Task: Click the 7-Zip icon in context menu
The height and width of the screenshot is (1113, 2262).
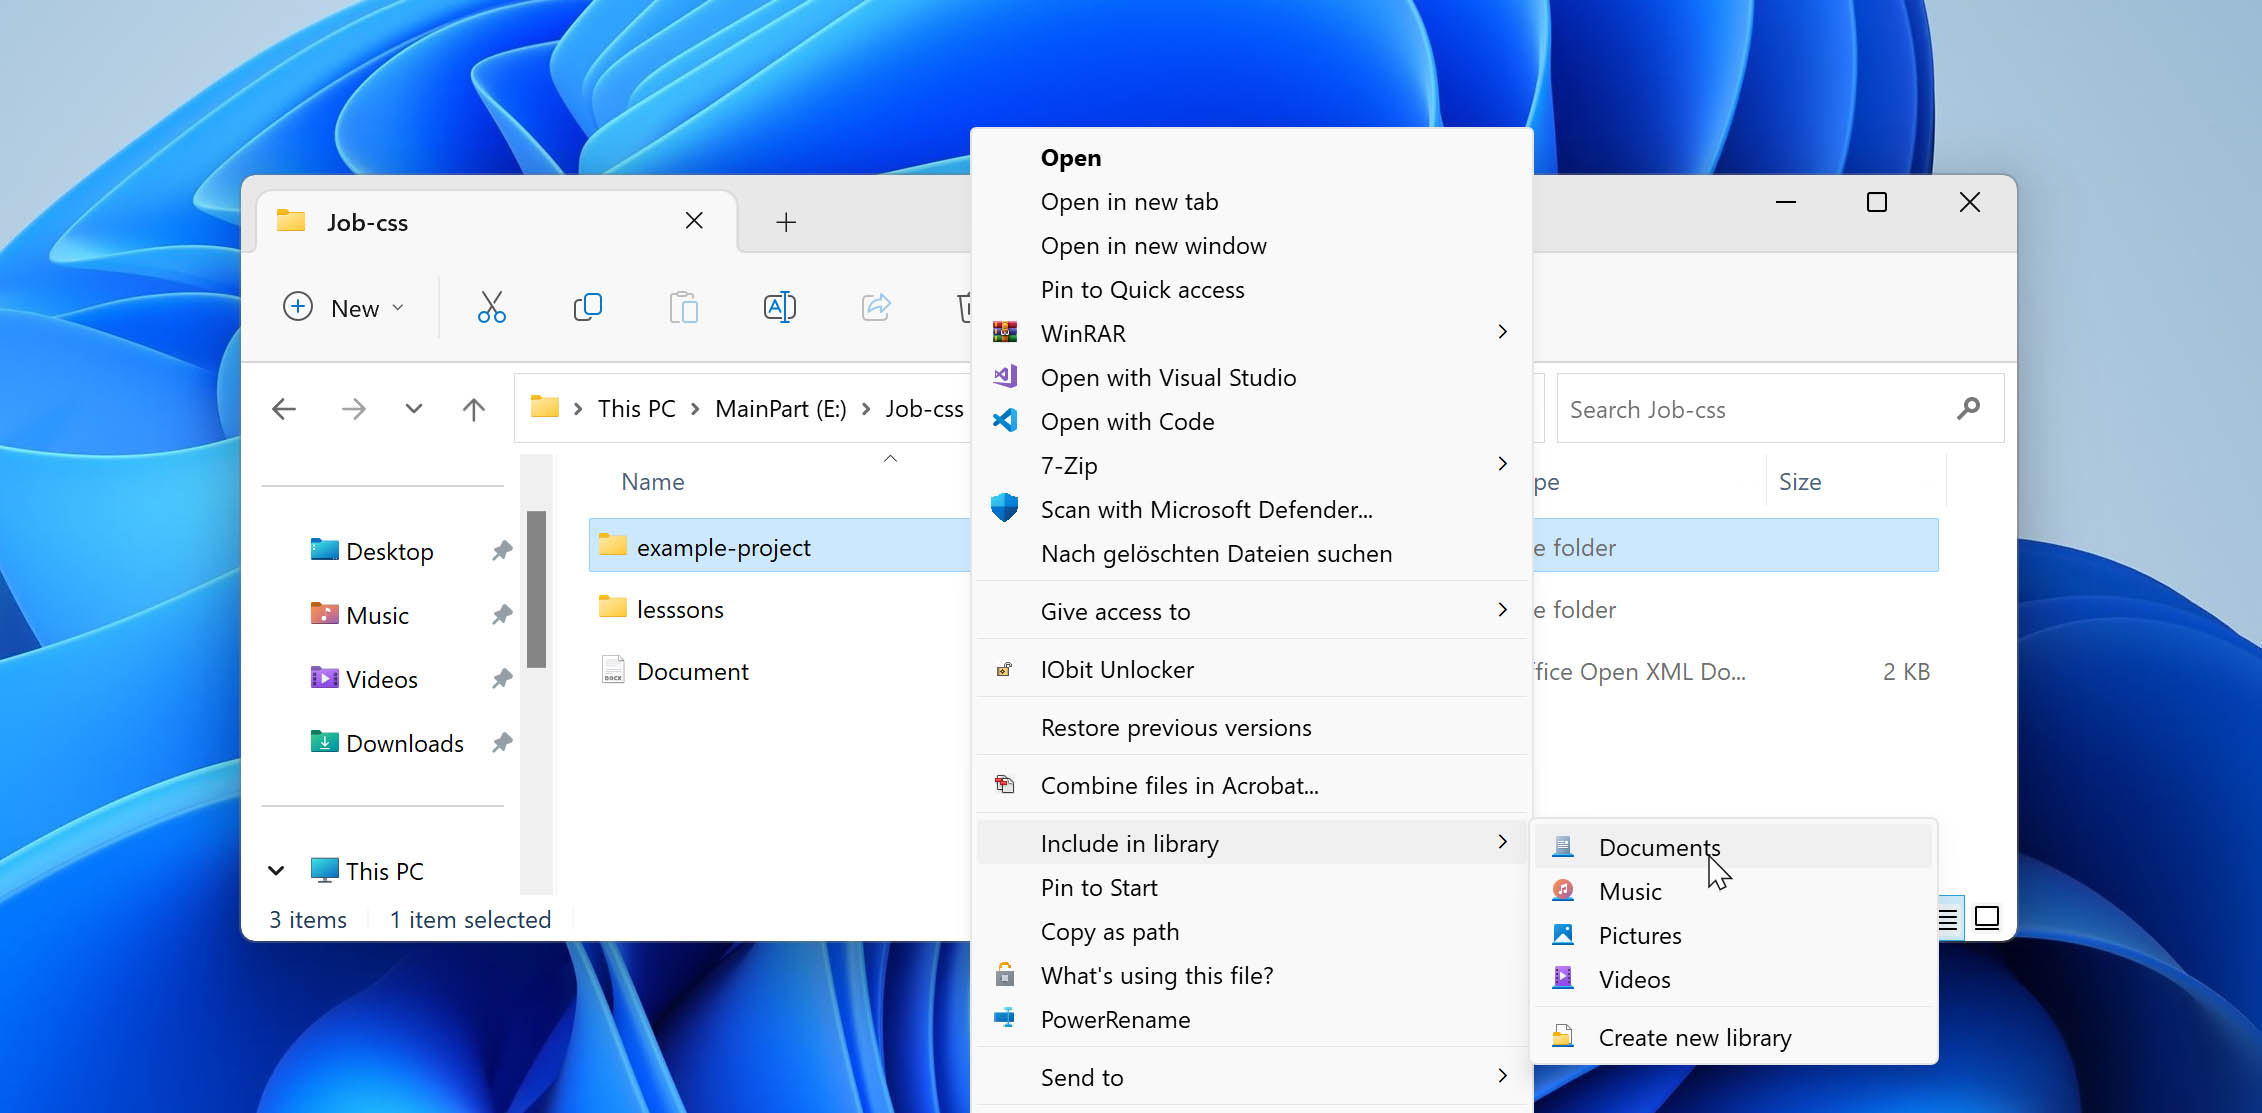Action: [x=1005, y=464]
